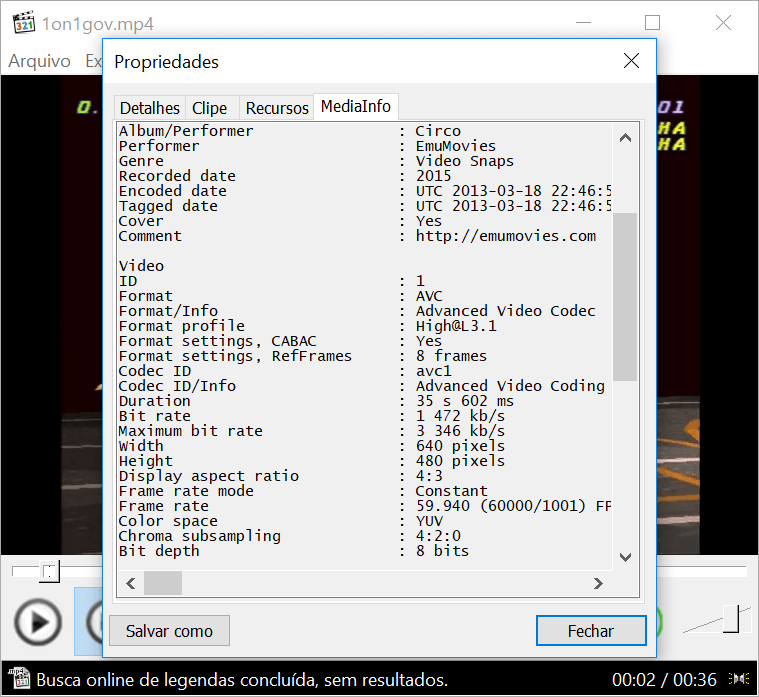Click the Salvar como button

pos(169,631)
